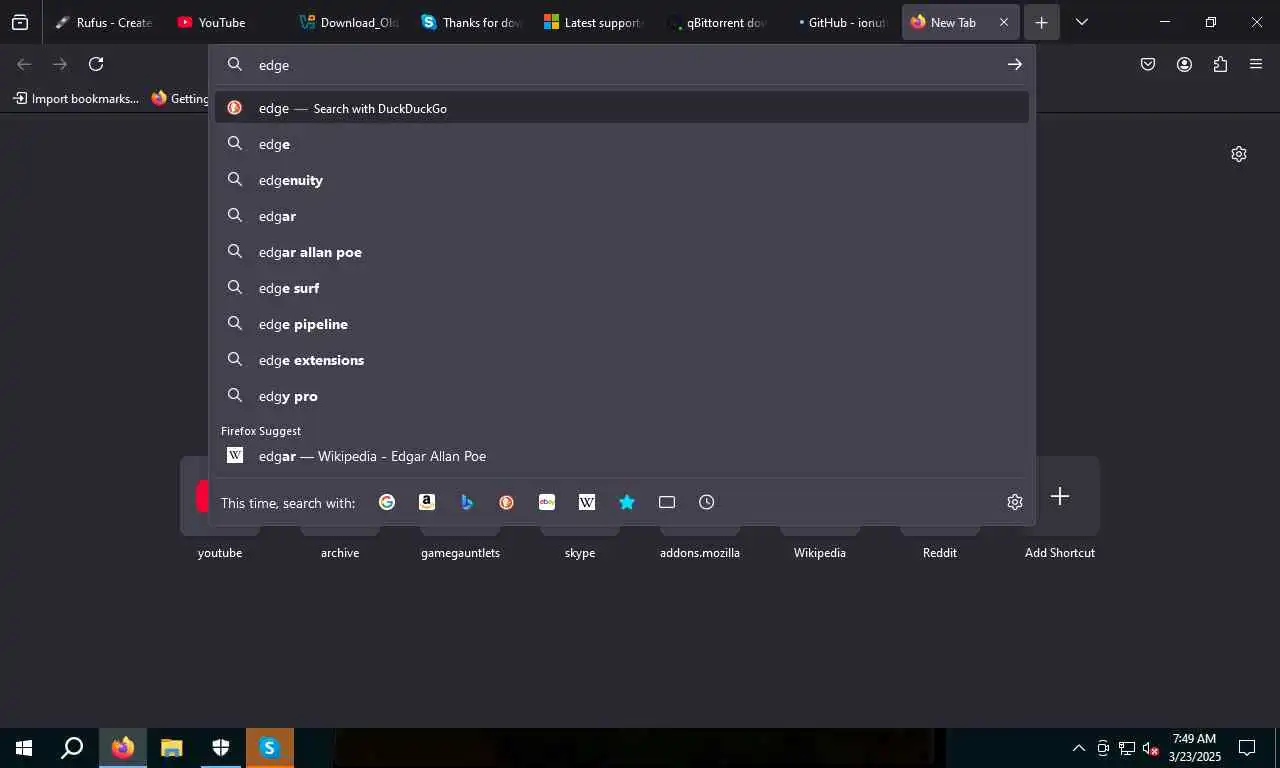Switch to the qBittorrent download tab
1280x768 pixels.
[715, 22]
